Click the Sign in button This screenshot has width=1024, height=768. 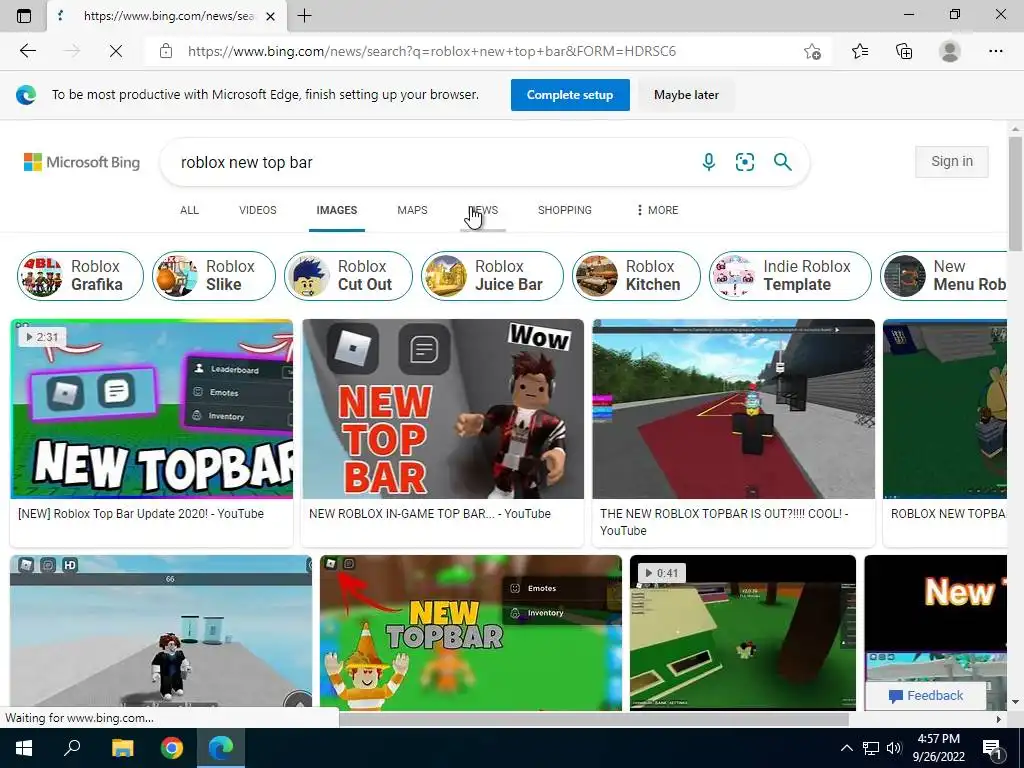pos(952,161)
